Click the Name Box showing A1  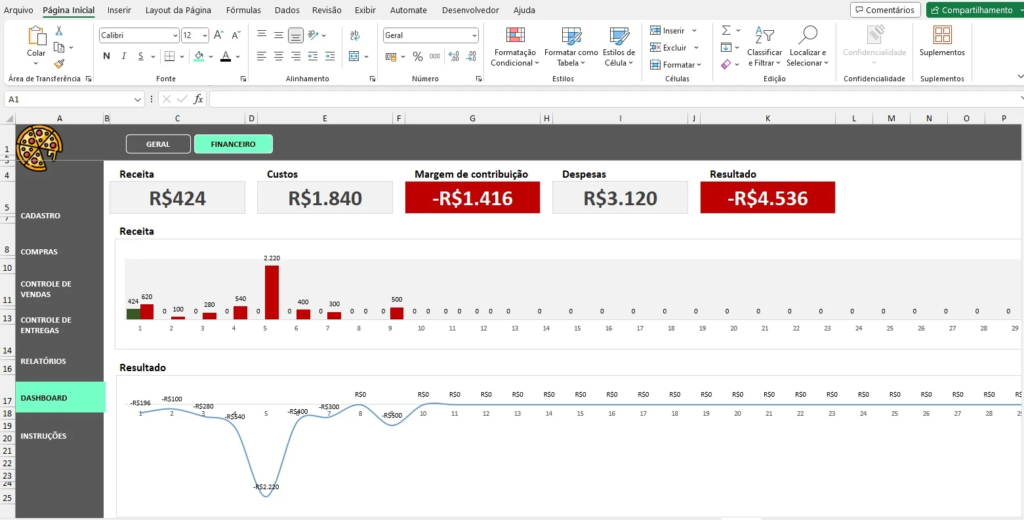tap(70, 99)
